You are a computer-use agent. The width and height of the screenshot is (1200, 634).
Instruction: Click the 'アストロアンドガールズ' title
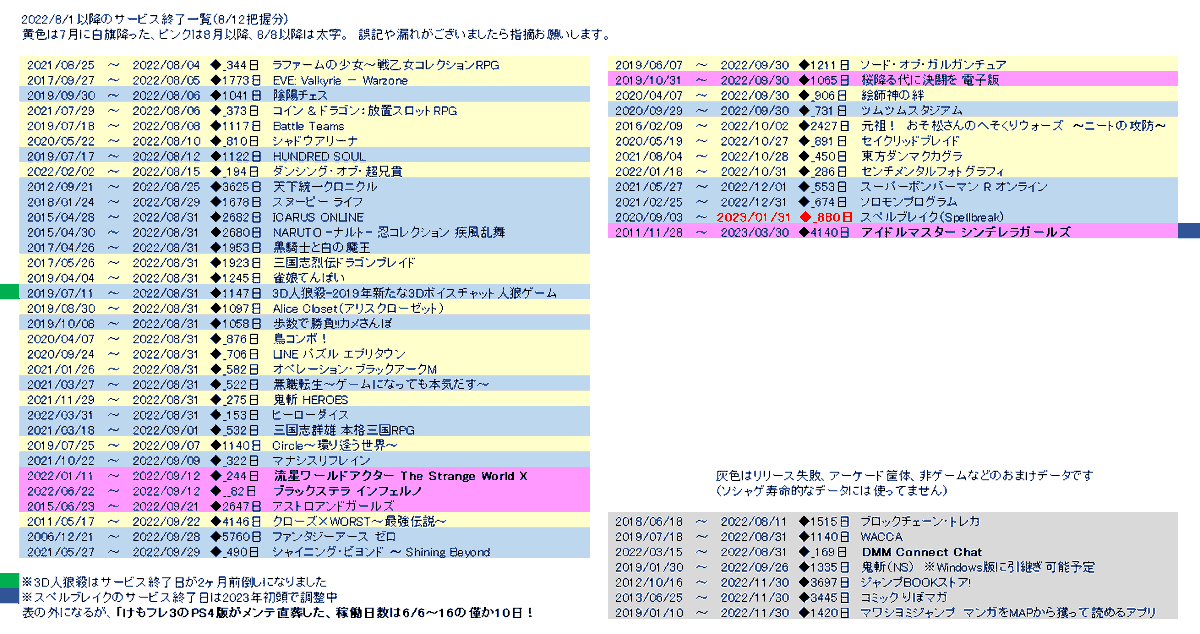point(333,506)
